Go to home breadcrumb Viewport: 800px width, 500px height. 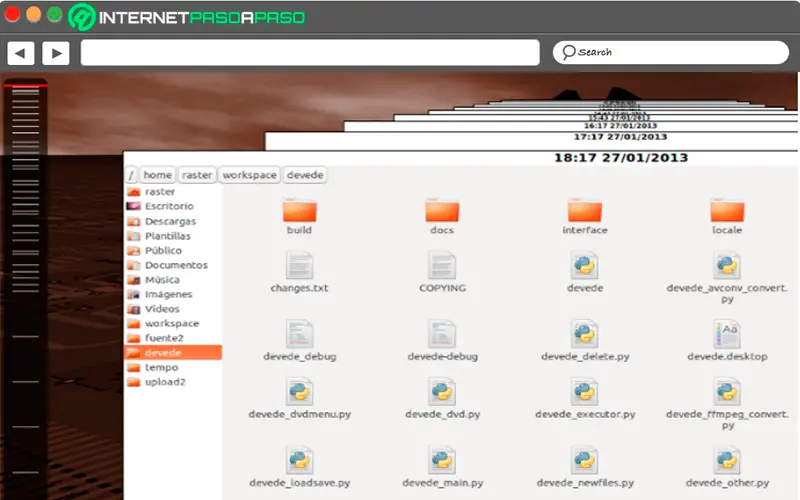point(157,175)
